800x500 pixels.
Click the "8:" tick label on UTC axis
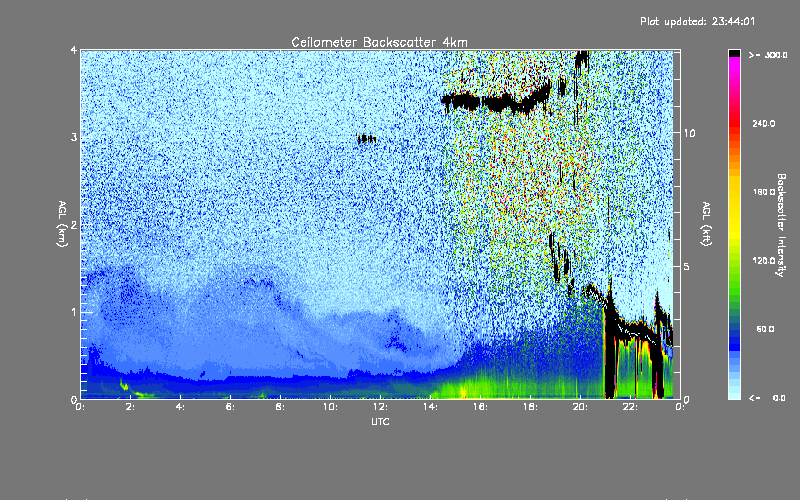[280, 407]
